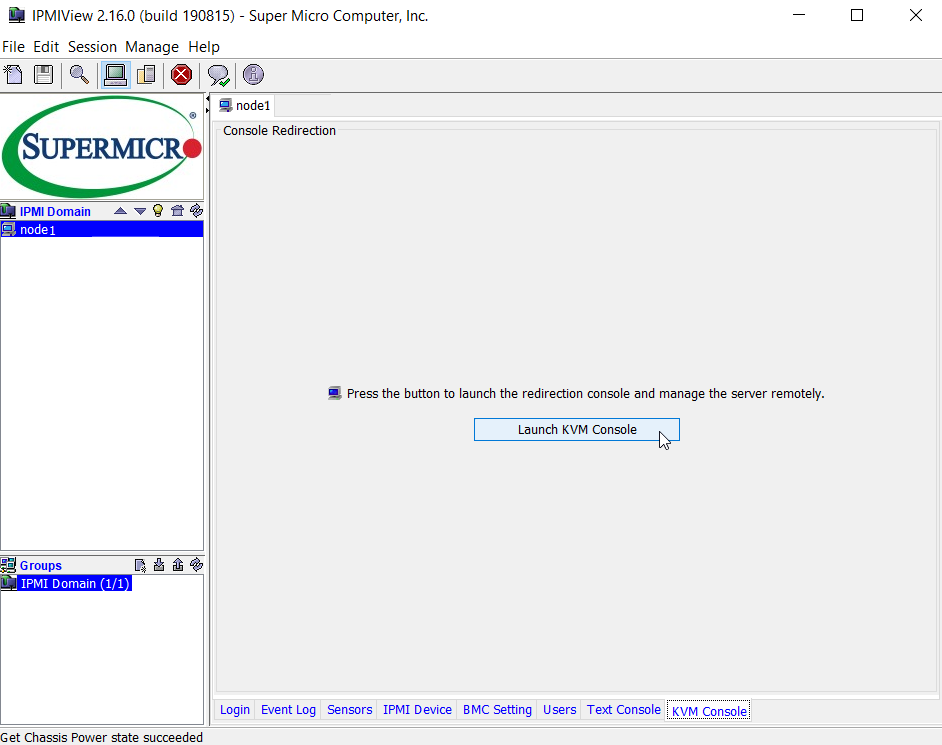Image resolution: width=942 pixels, height=745 pixels.
Task: Switch to the Sensors tab
Action: [x=350, y=710]
